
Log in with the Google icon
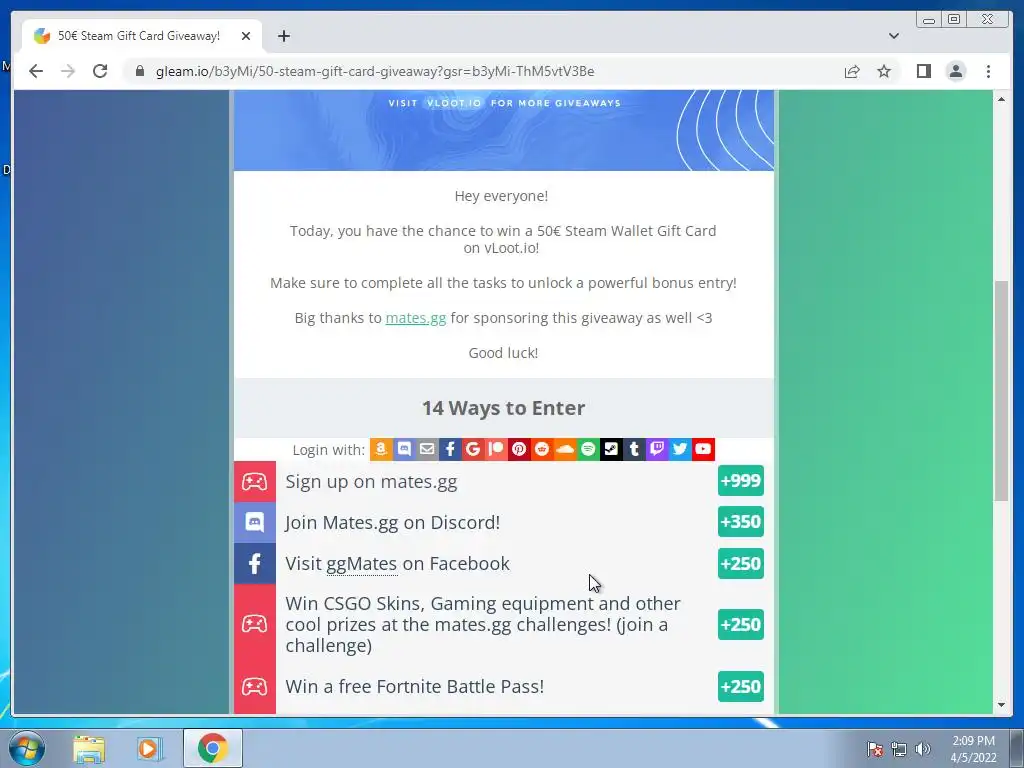pos(473,449)
